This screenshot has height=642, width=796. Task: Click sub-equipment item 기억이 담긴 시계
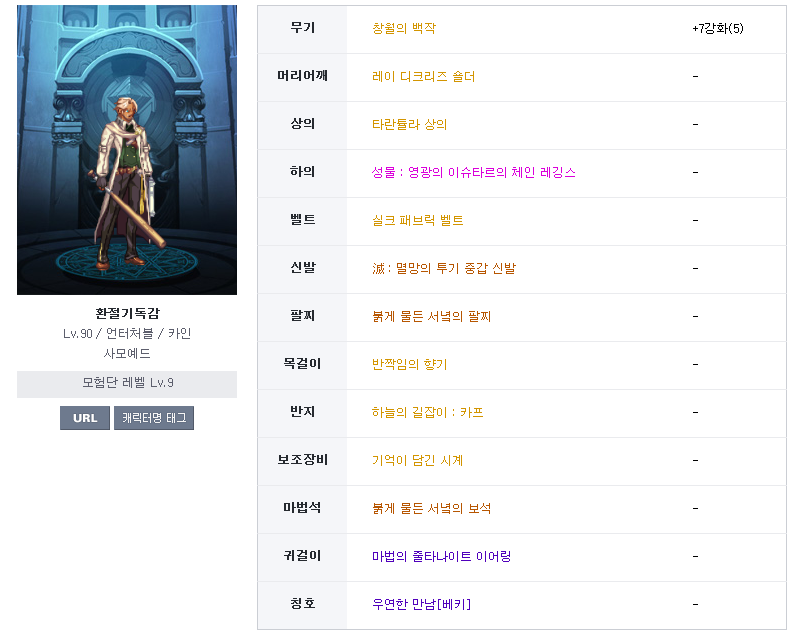(417, 460)
